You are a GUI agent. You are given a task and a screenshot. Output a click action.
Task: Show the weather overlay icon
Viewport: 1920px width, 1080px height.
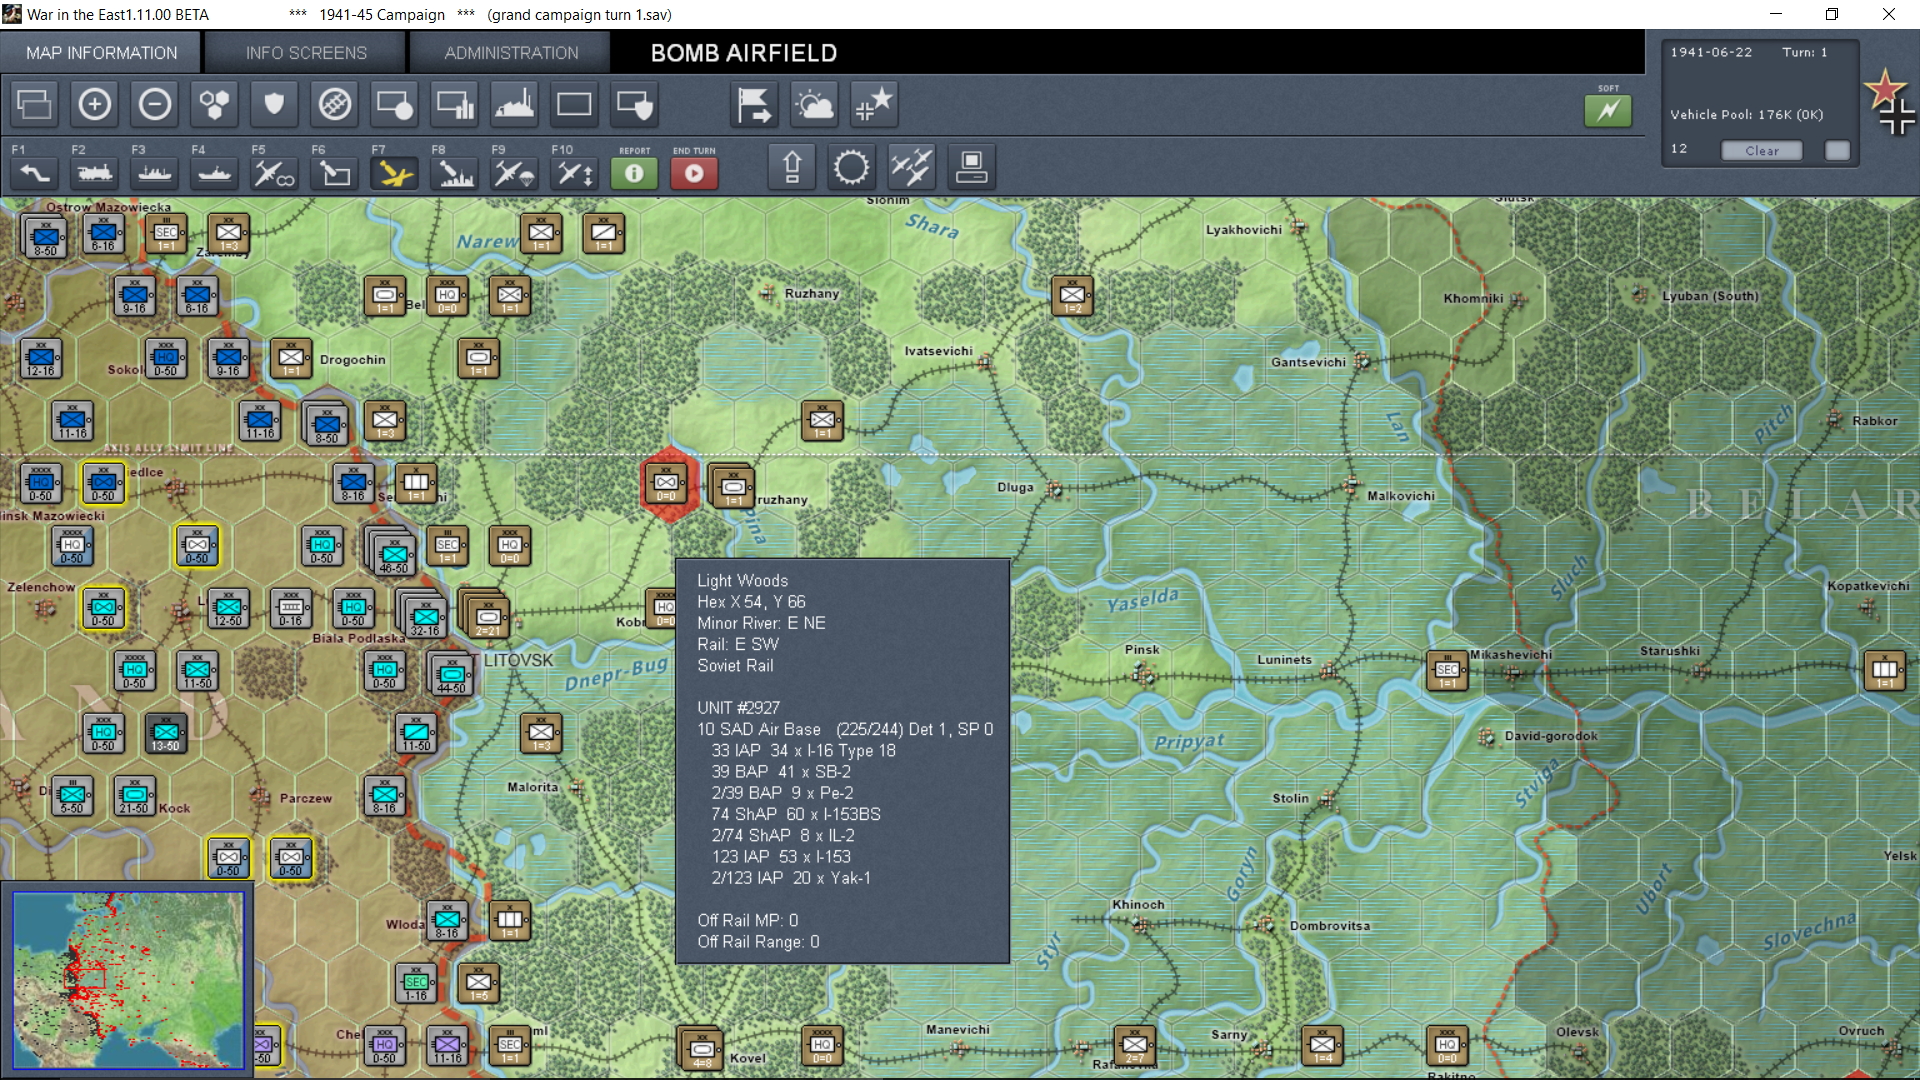(815, 104)
